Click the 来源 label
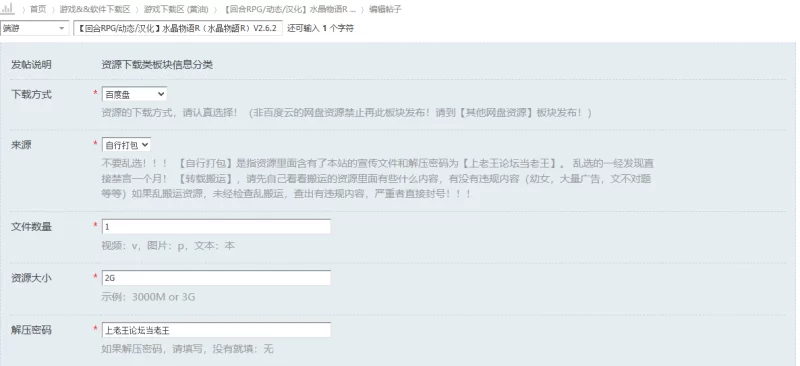The width and height of the screenshot is (800, 366). coord(21,145)
